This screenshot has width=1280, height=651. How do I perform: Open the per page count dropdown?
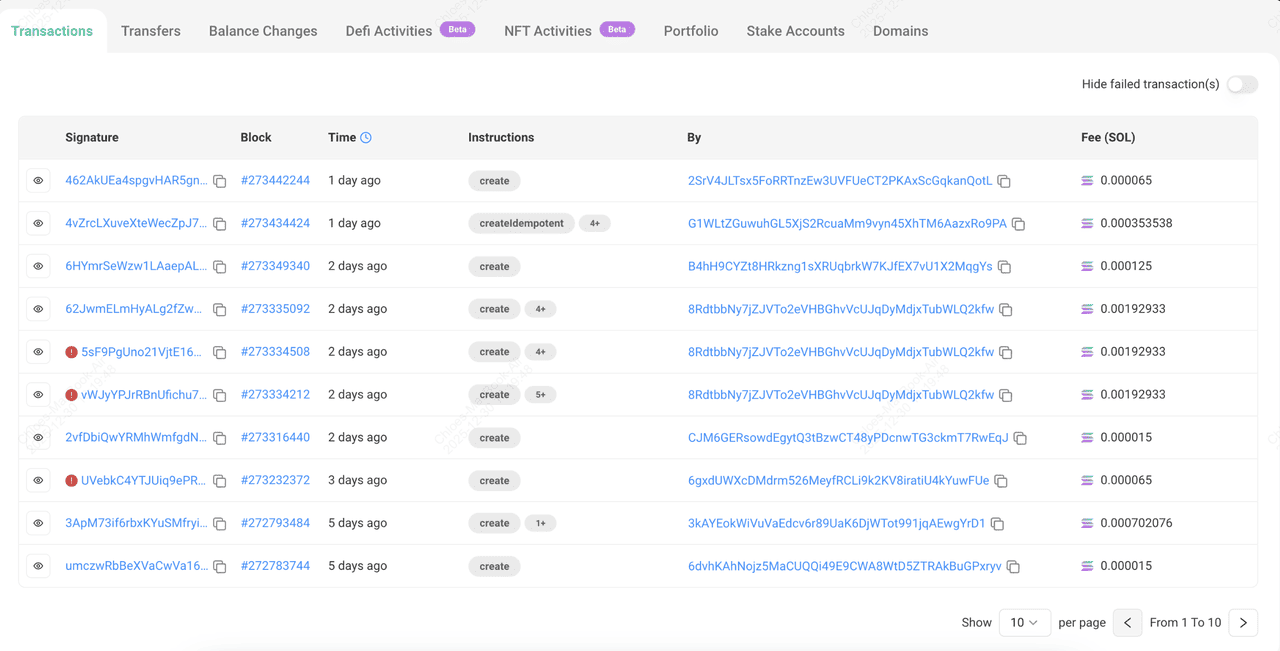[1024, 622]
